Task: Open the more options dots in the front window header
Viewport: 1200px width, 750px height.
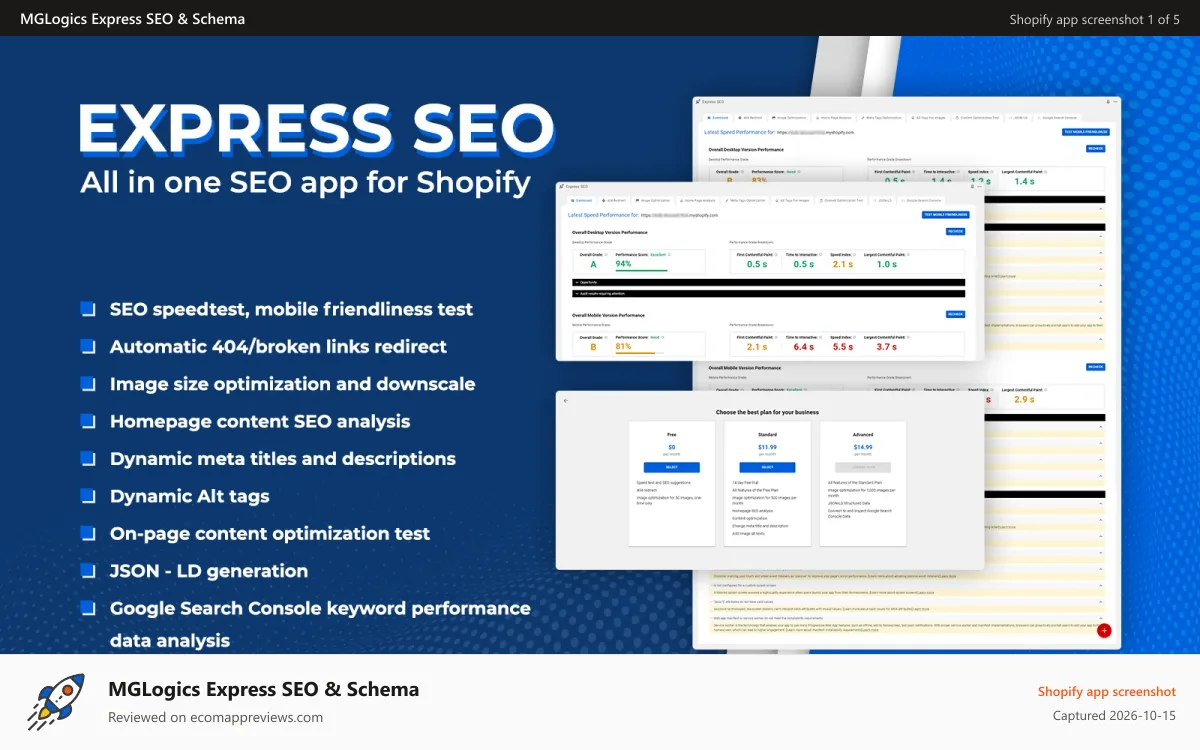Action: coord(980,187)
